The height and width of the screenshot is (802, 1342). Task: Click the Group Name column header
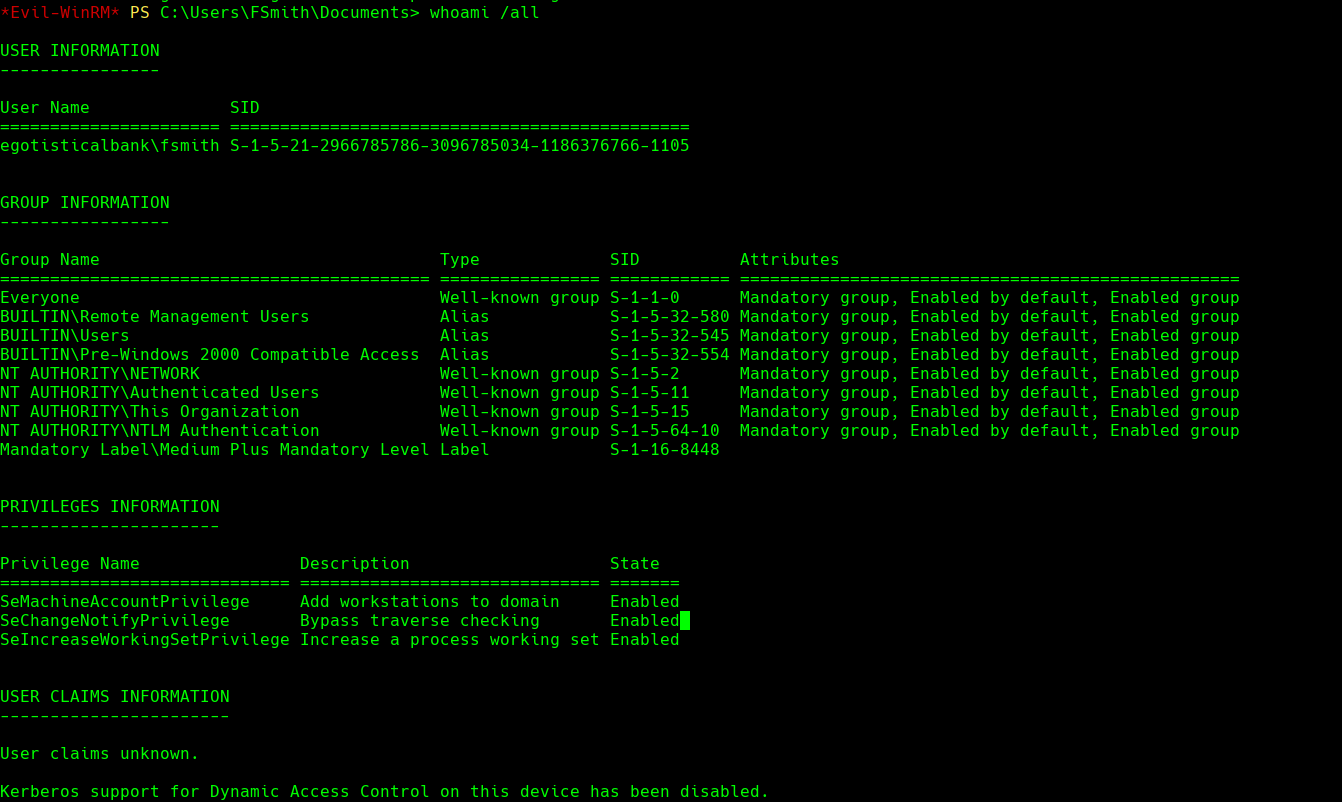(50, 259)
